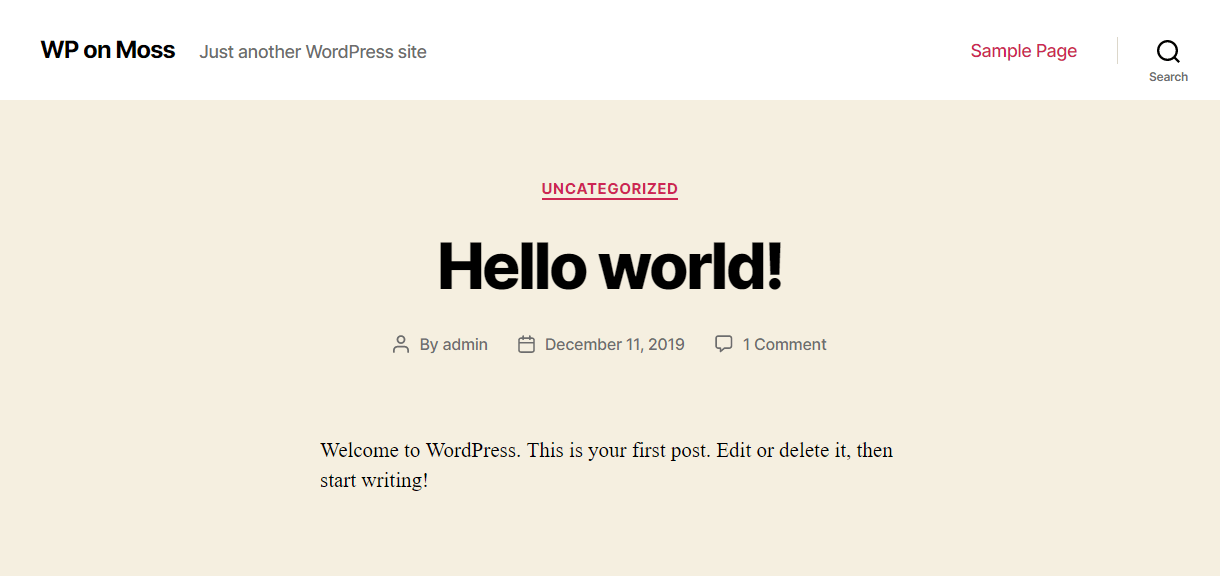The width and height of the screenshot is (1220, 576).
Task: Jump to the 1 Comment link
Action: click(784, 345)
